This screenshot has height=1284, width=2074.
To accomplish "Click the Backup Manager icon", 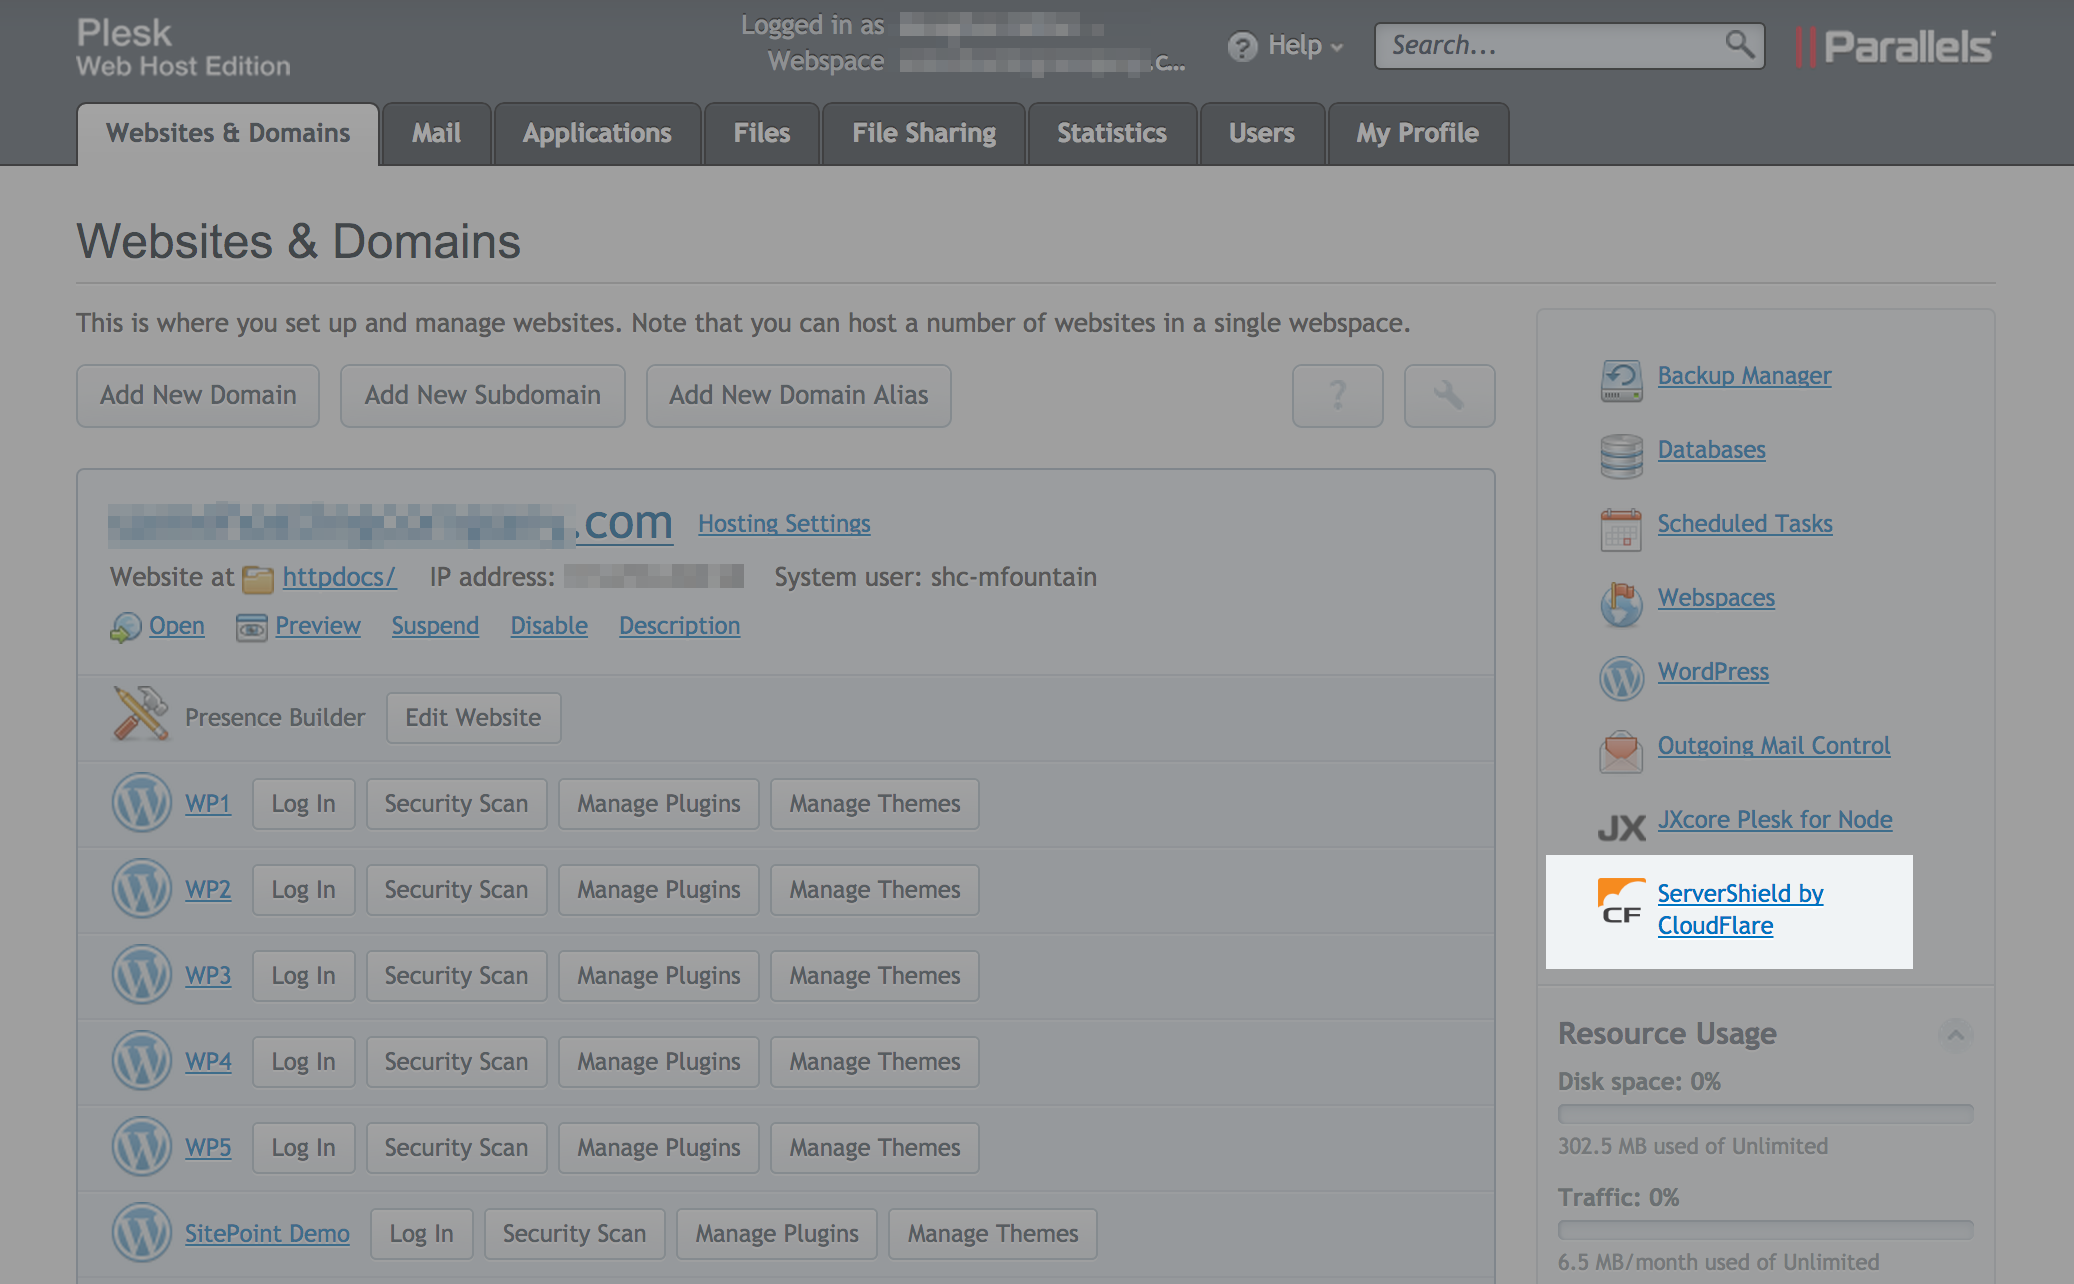I will tap(1621, 380).
